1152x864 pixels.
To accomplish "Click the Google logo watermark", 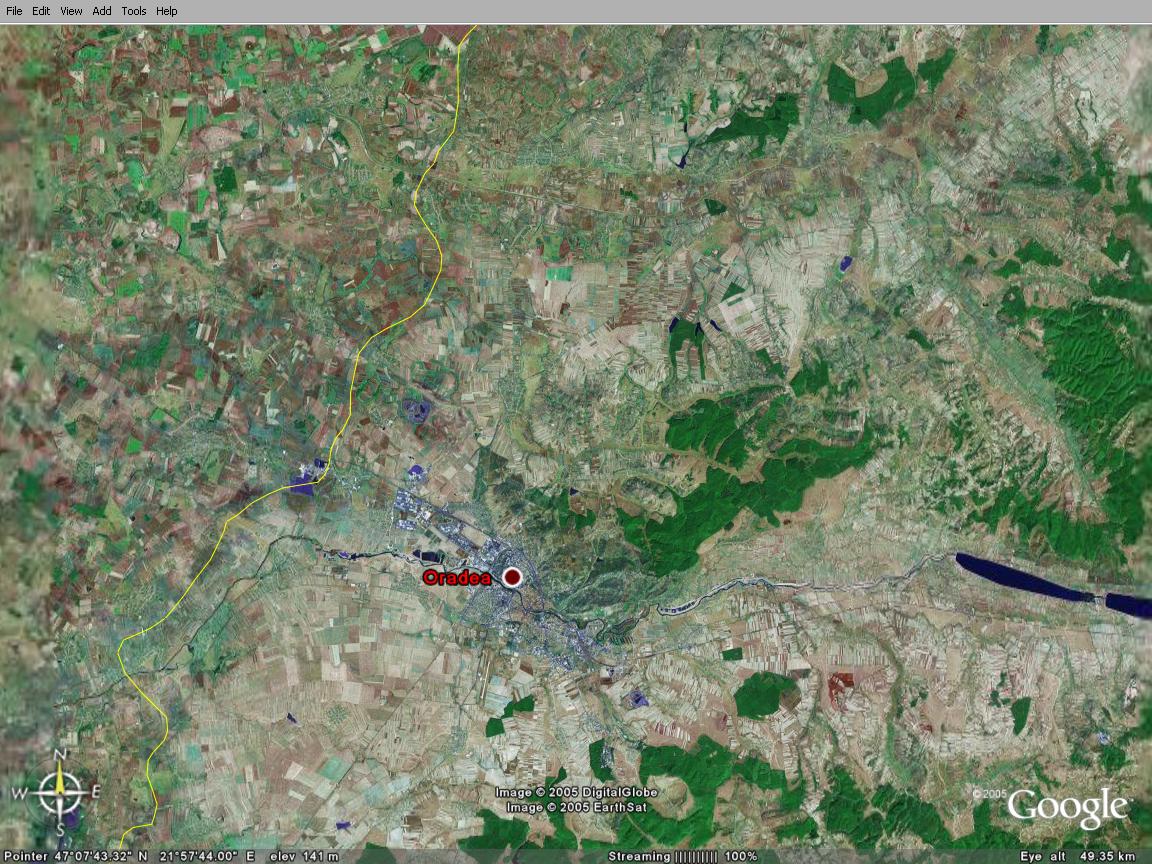I will tap(1067, 808).
